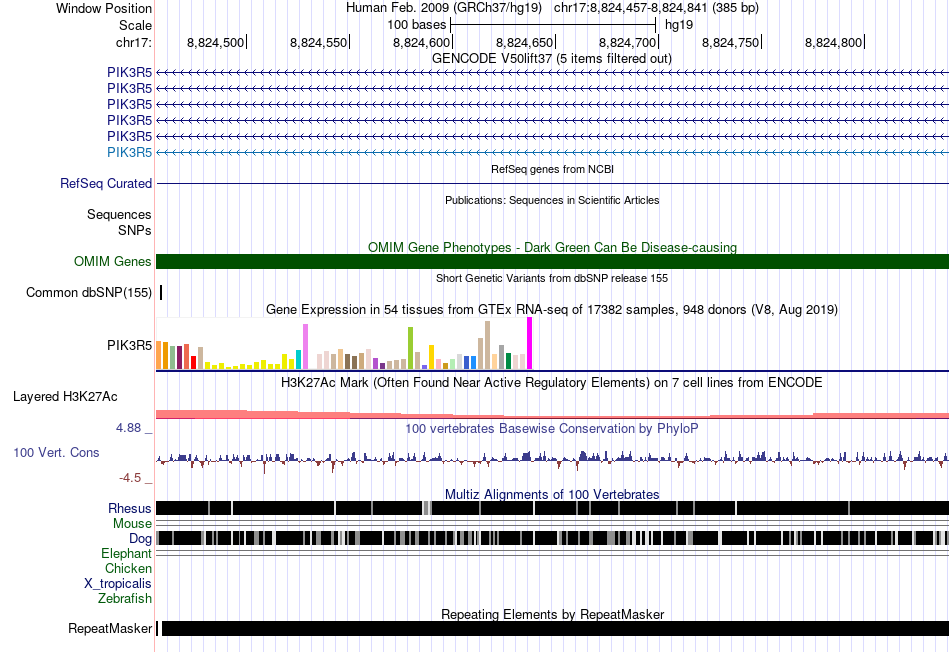
Task: Click the Mouse alignment label
Action: pos(132,524)
